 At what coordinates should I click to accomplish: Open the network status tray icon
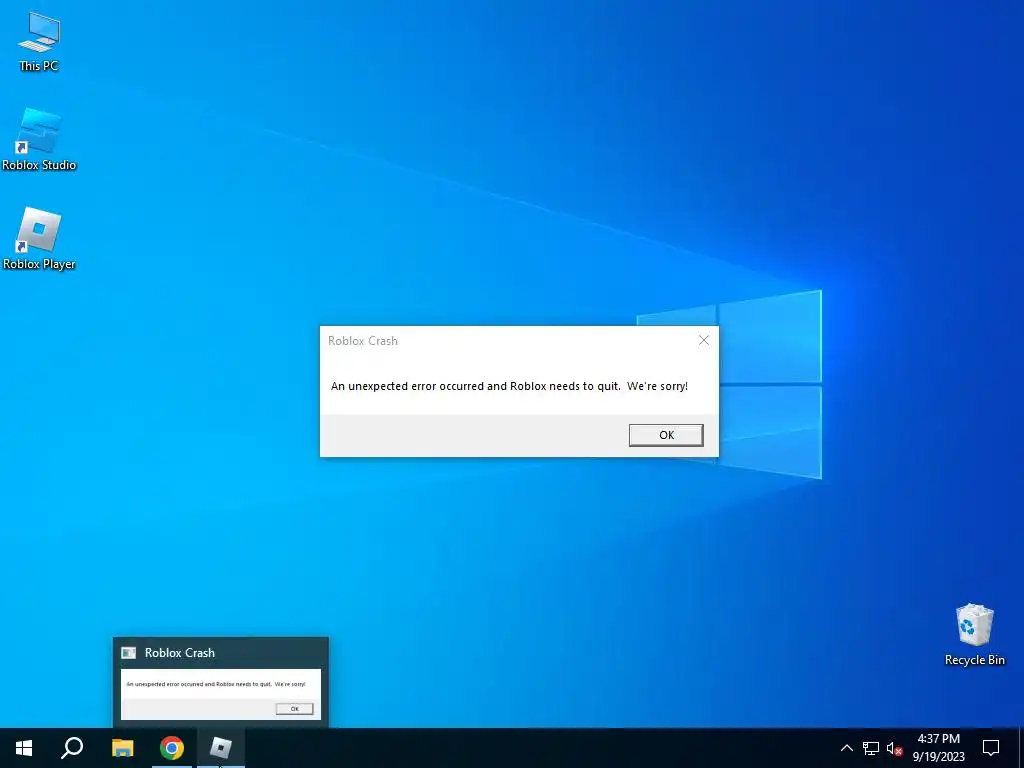871,748
